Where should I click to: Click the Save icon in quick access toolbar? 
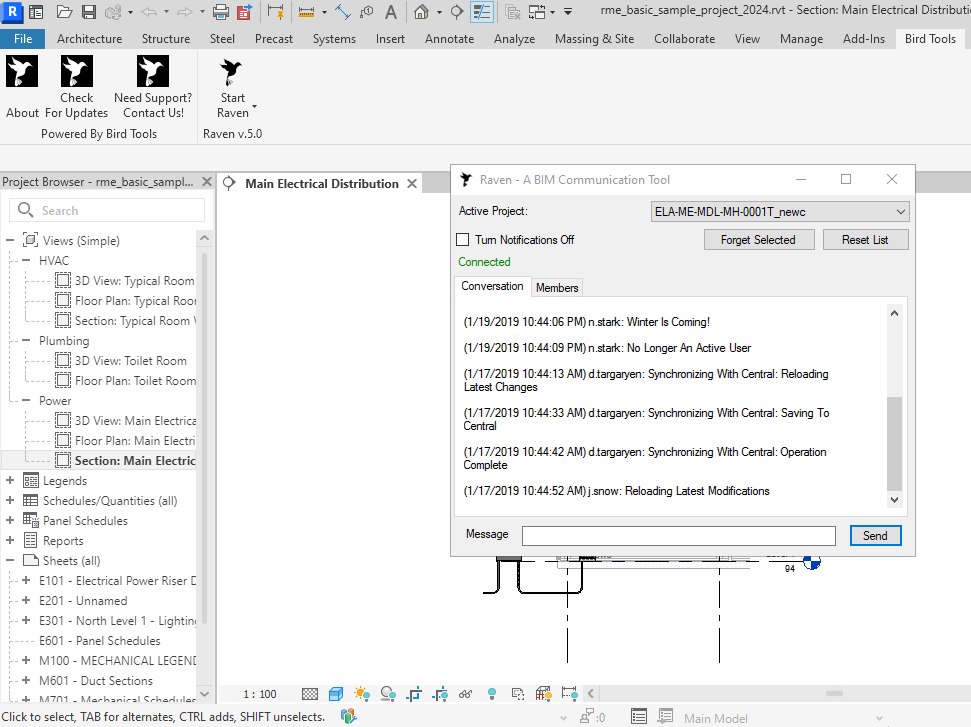coord(88,12)
